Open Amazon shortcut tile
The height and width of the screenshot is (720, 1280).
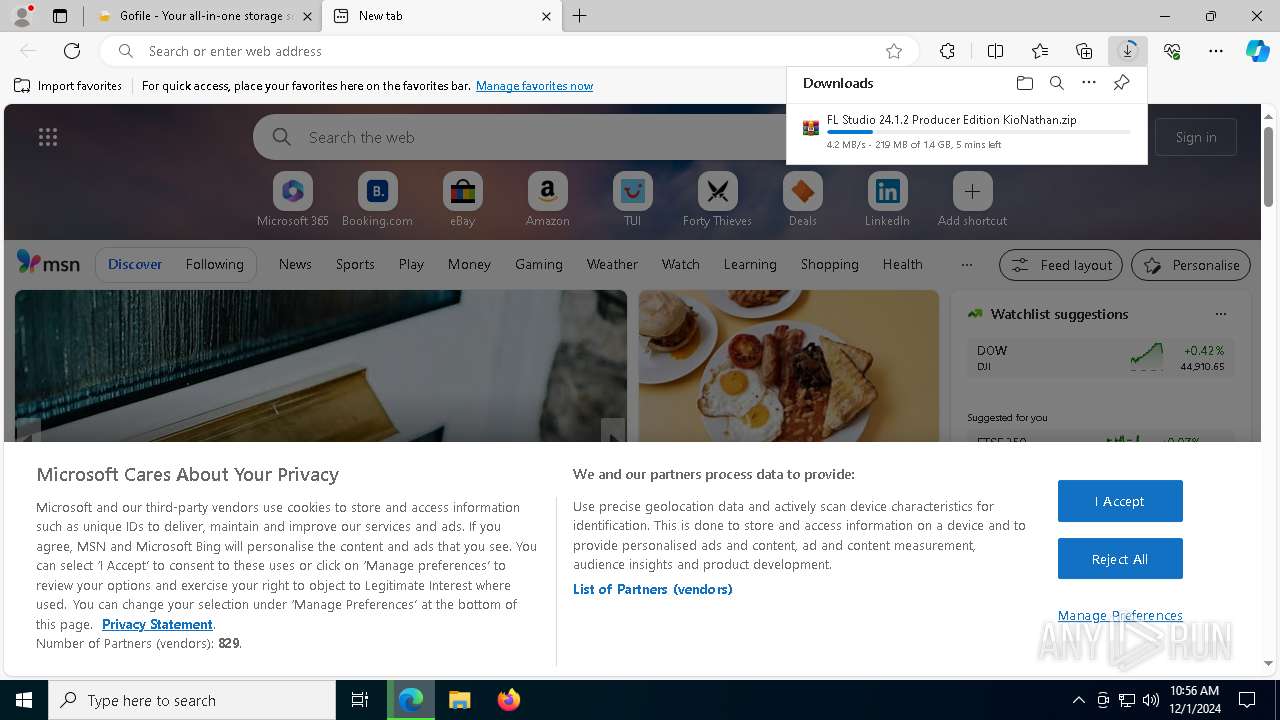[x=547, y=199]
